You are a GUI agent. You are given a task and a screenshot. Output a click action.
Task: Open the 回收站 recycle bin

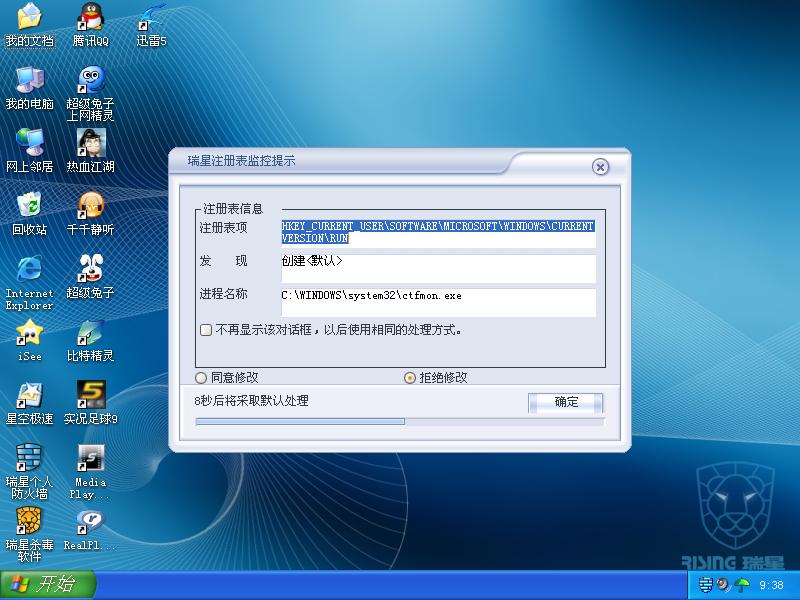[30, 214]
